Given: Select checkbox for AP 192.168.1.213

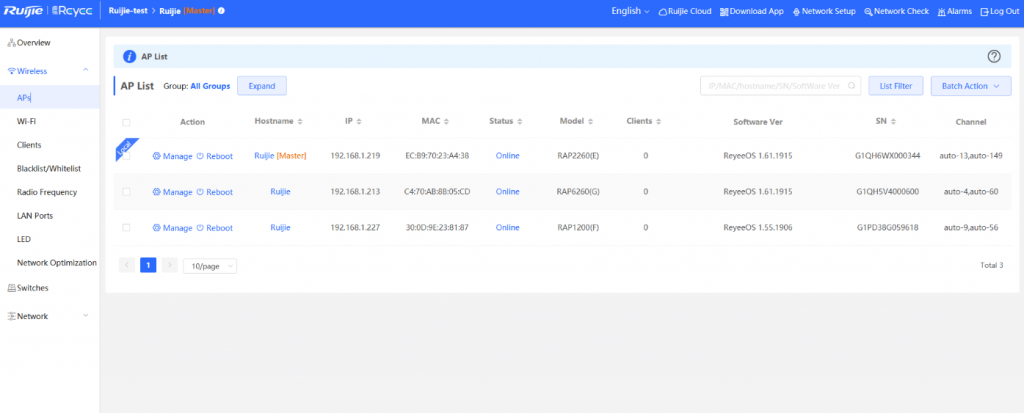Looking at the screenshot, I should 126,191.
